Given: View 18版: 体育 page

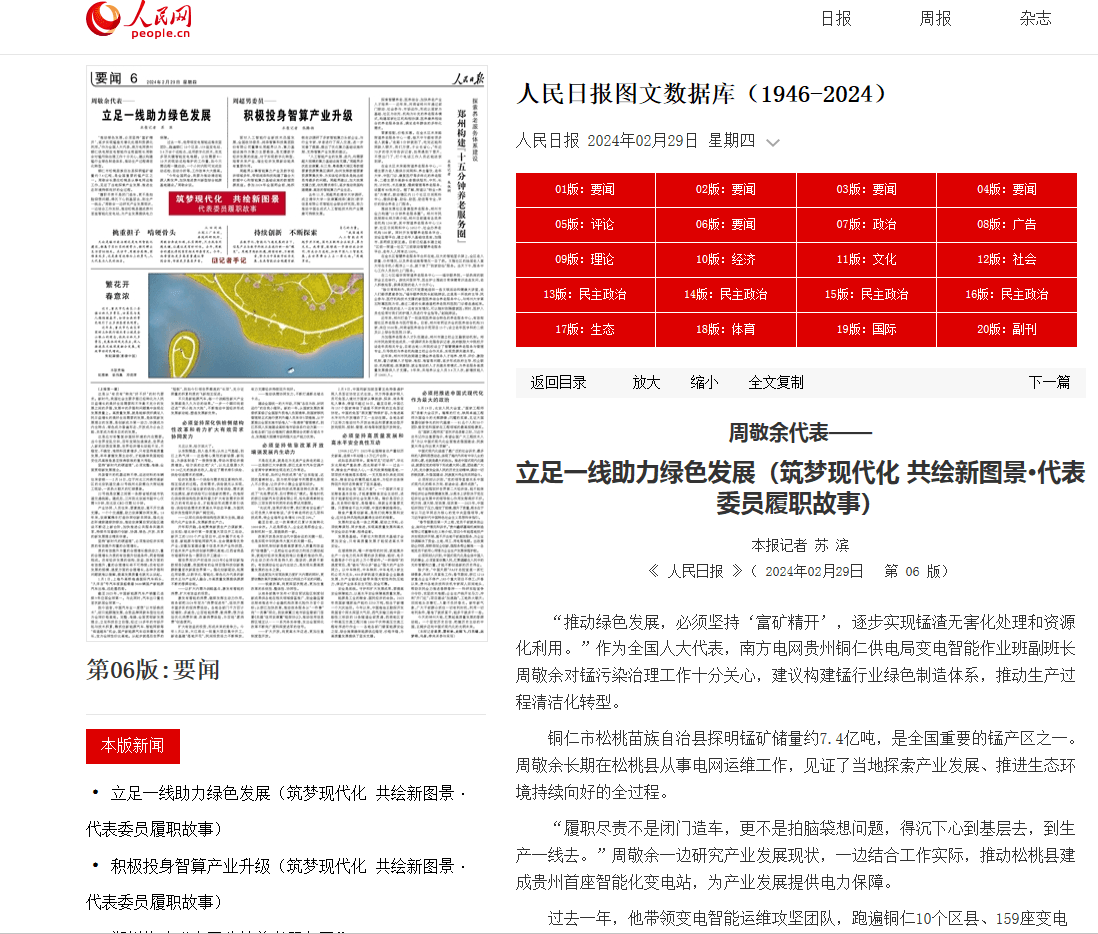Looking at the screenshot, I should point(726,330).
